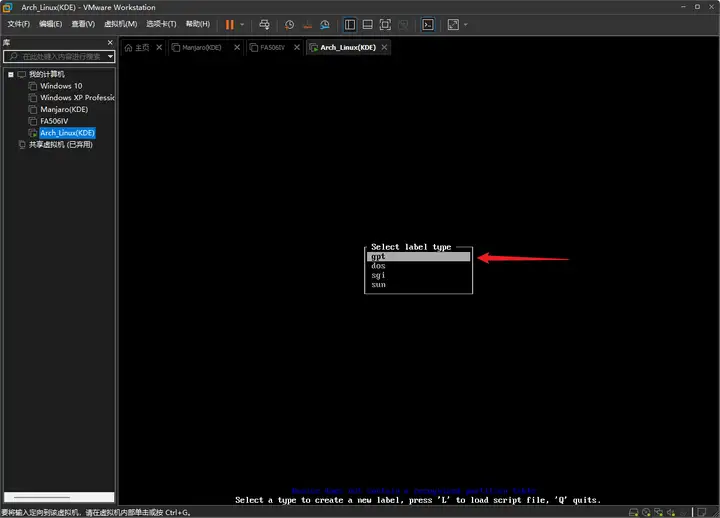This screenshot has width=720, height=518.
Task: Click Send Ctrl+Alt+Del toolbar icon
Action: tap(264, 24)
